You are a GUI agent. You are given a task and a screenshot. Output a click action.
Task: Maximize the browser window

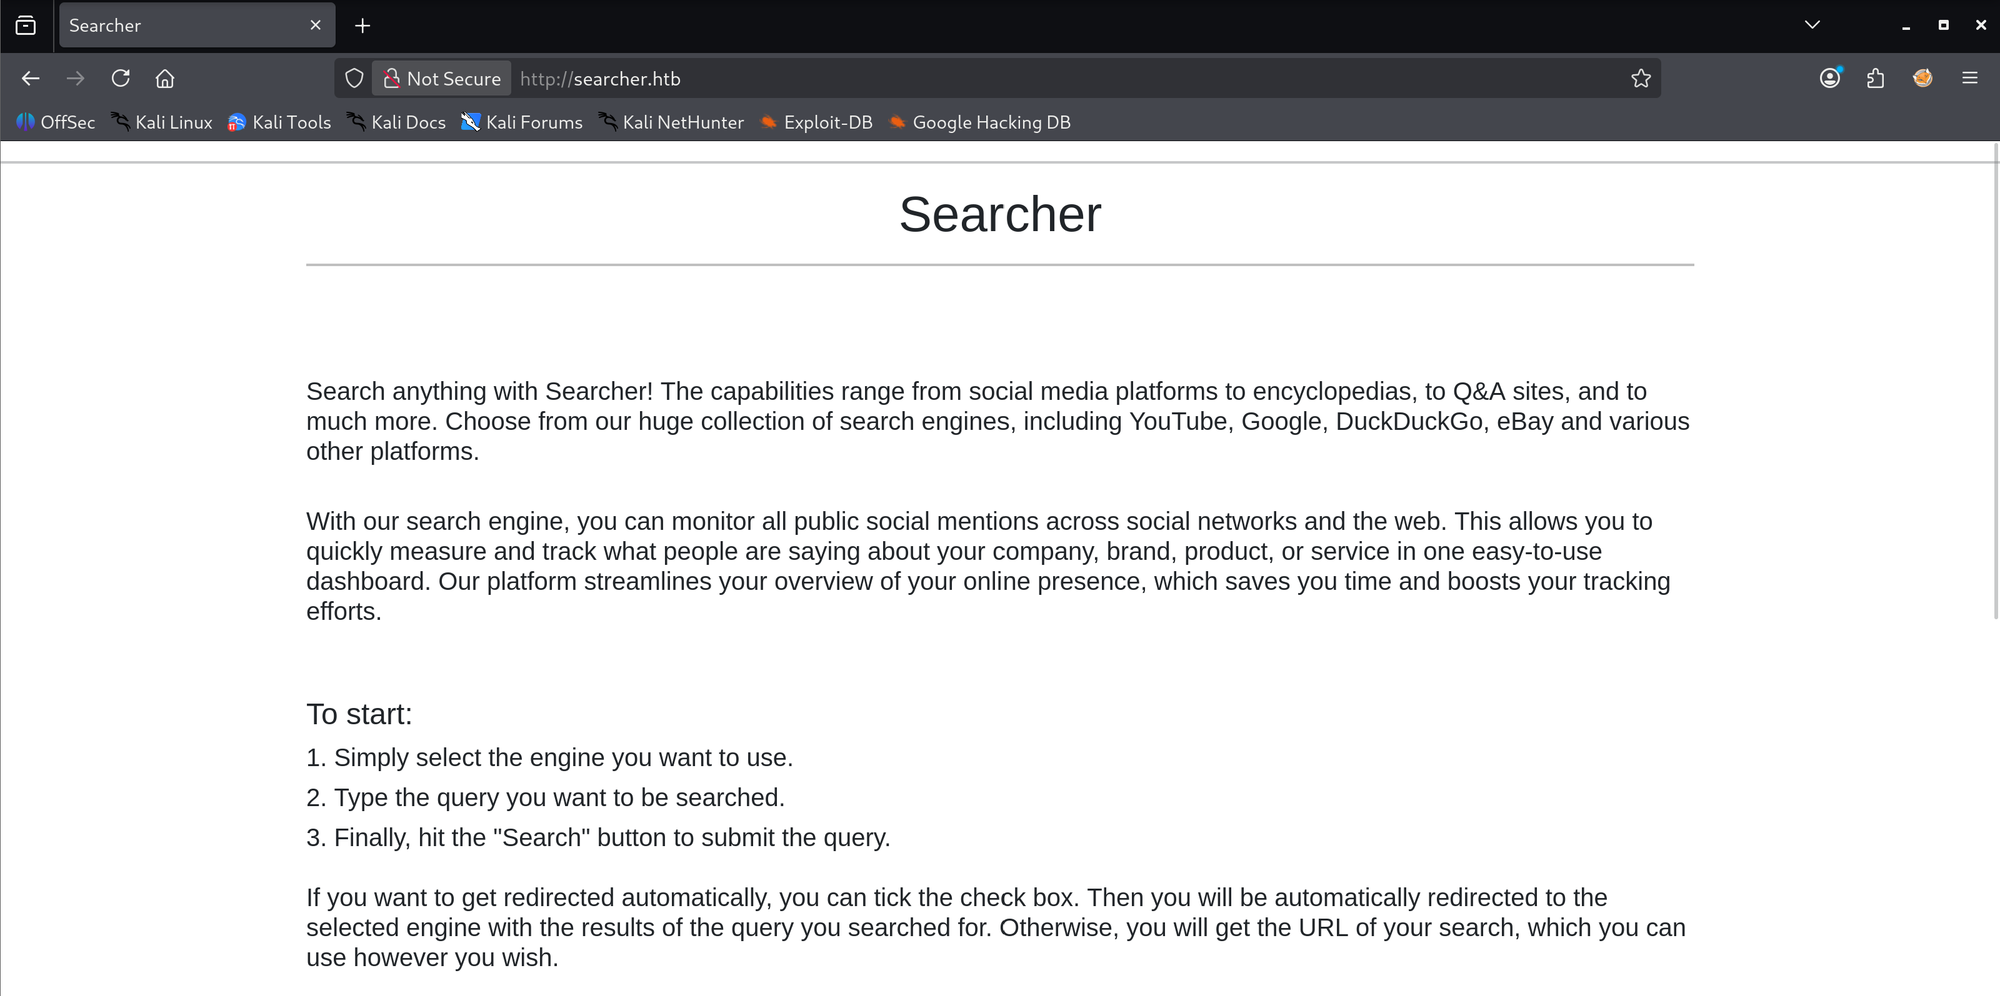tap(1943, 25)
